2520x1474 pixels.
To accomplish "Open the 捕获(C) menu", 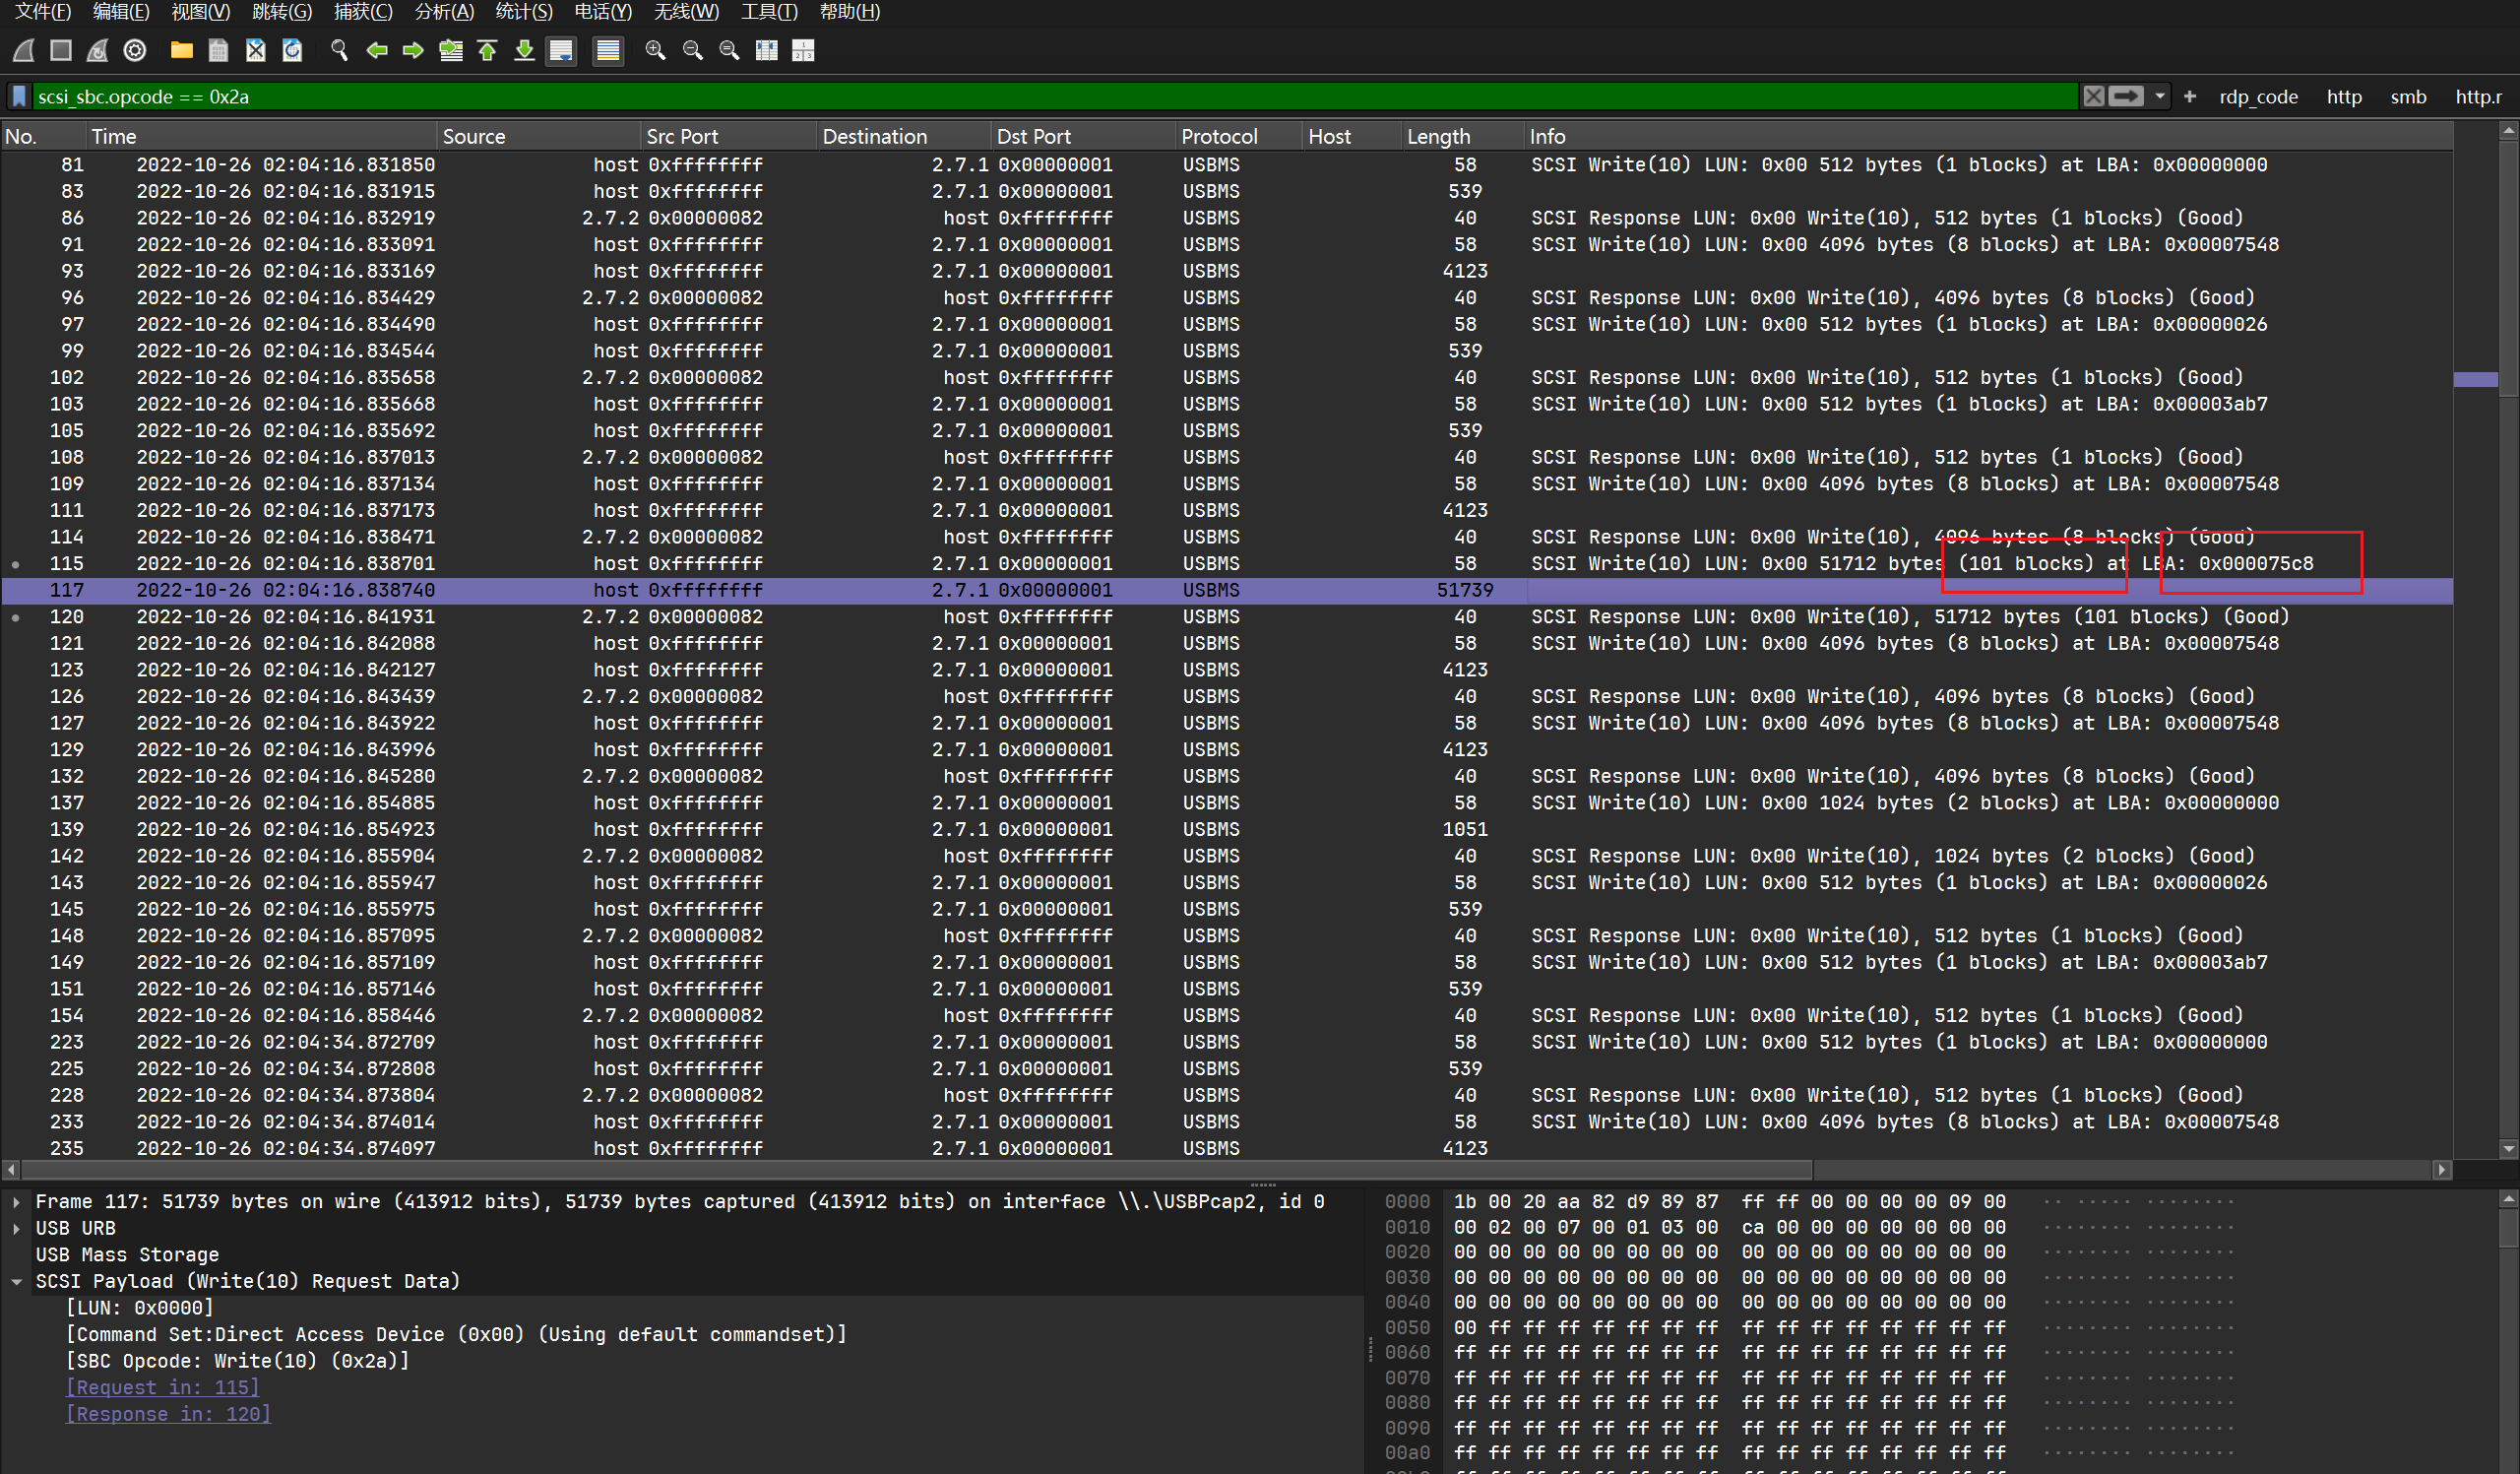I will pos(363,12).
